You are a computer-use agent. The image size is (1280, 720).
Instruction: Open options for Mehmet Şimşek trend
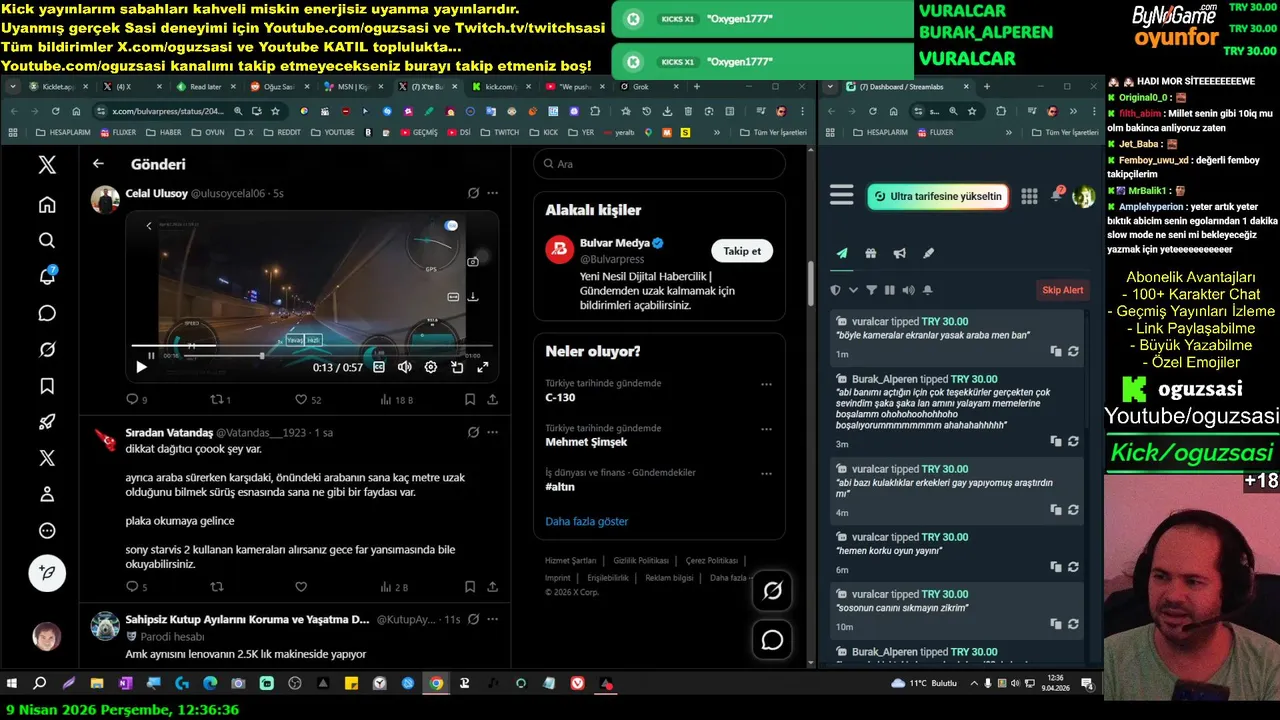(x=766, y=429)
